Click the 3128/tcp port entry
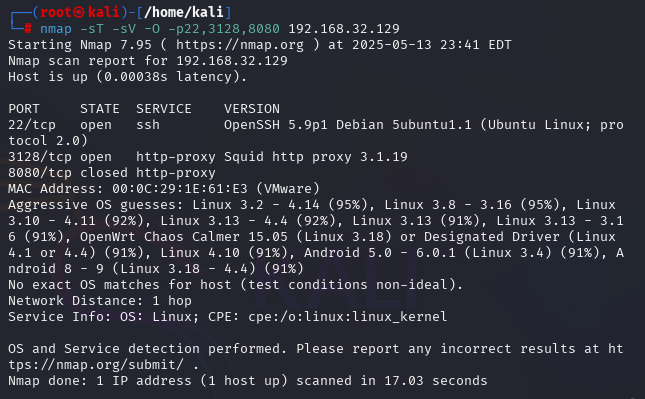This screenshot has width=645, height=399. point(40,157)
